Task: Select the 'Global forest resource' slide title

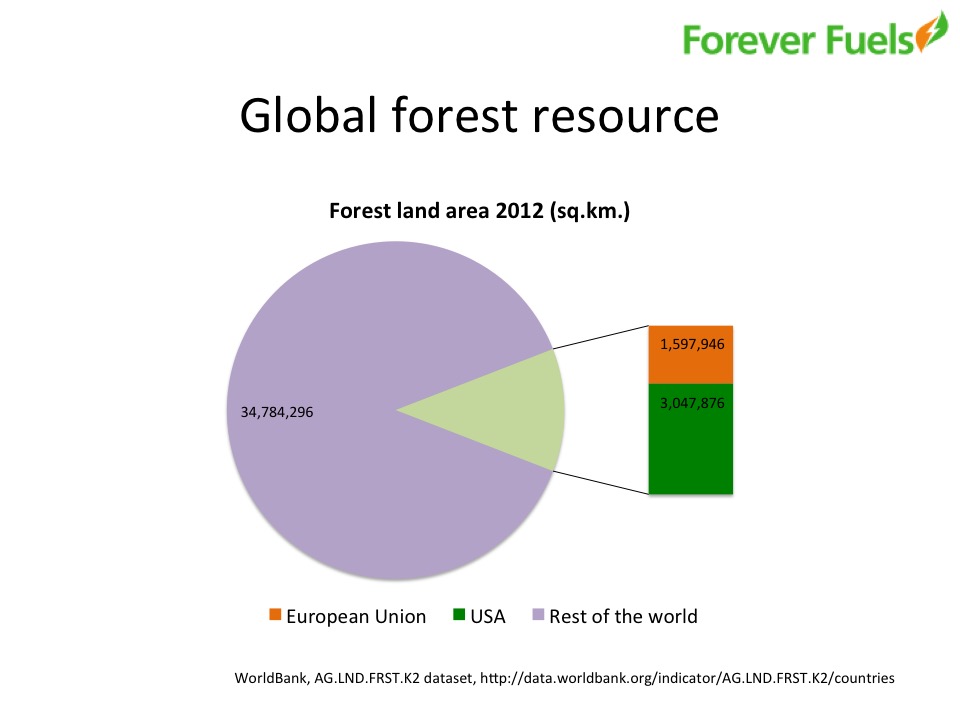Action: (x=479, y=116)
